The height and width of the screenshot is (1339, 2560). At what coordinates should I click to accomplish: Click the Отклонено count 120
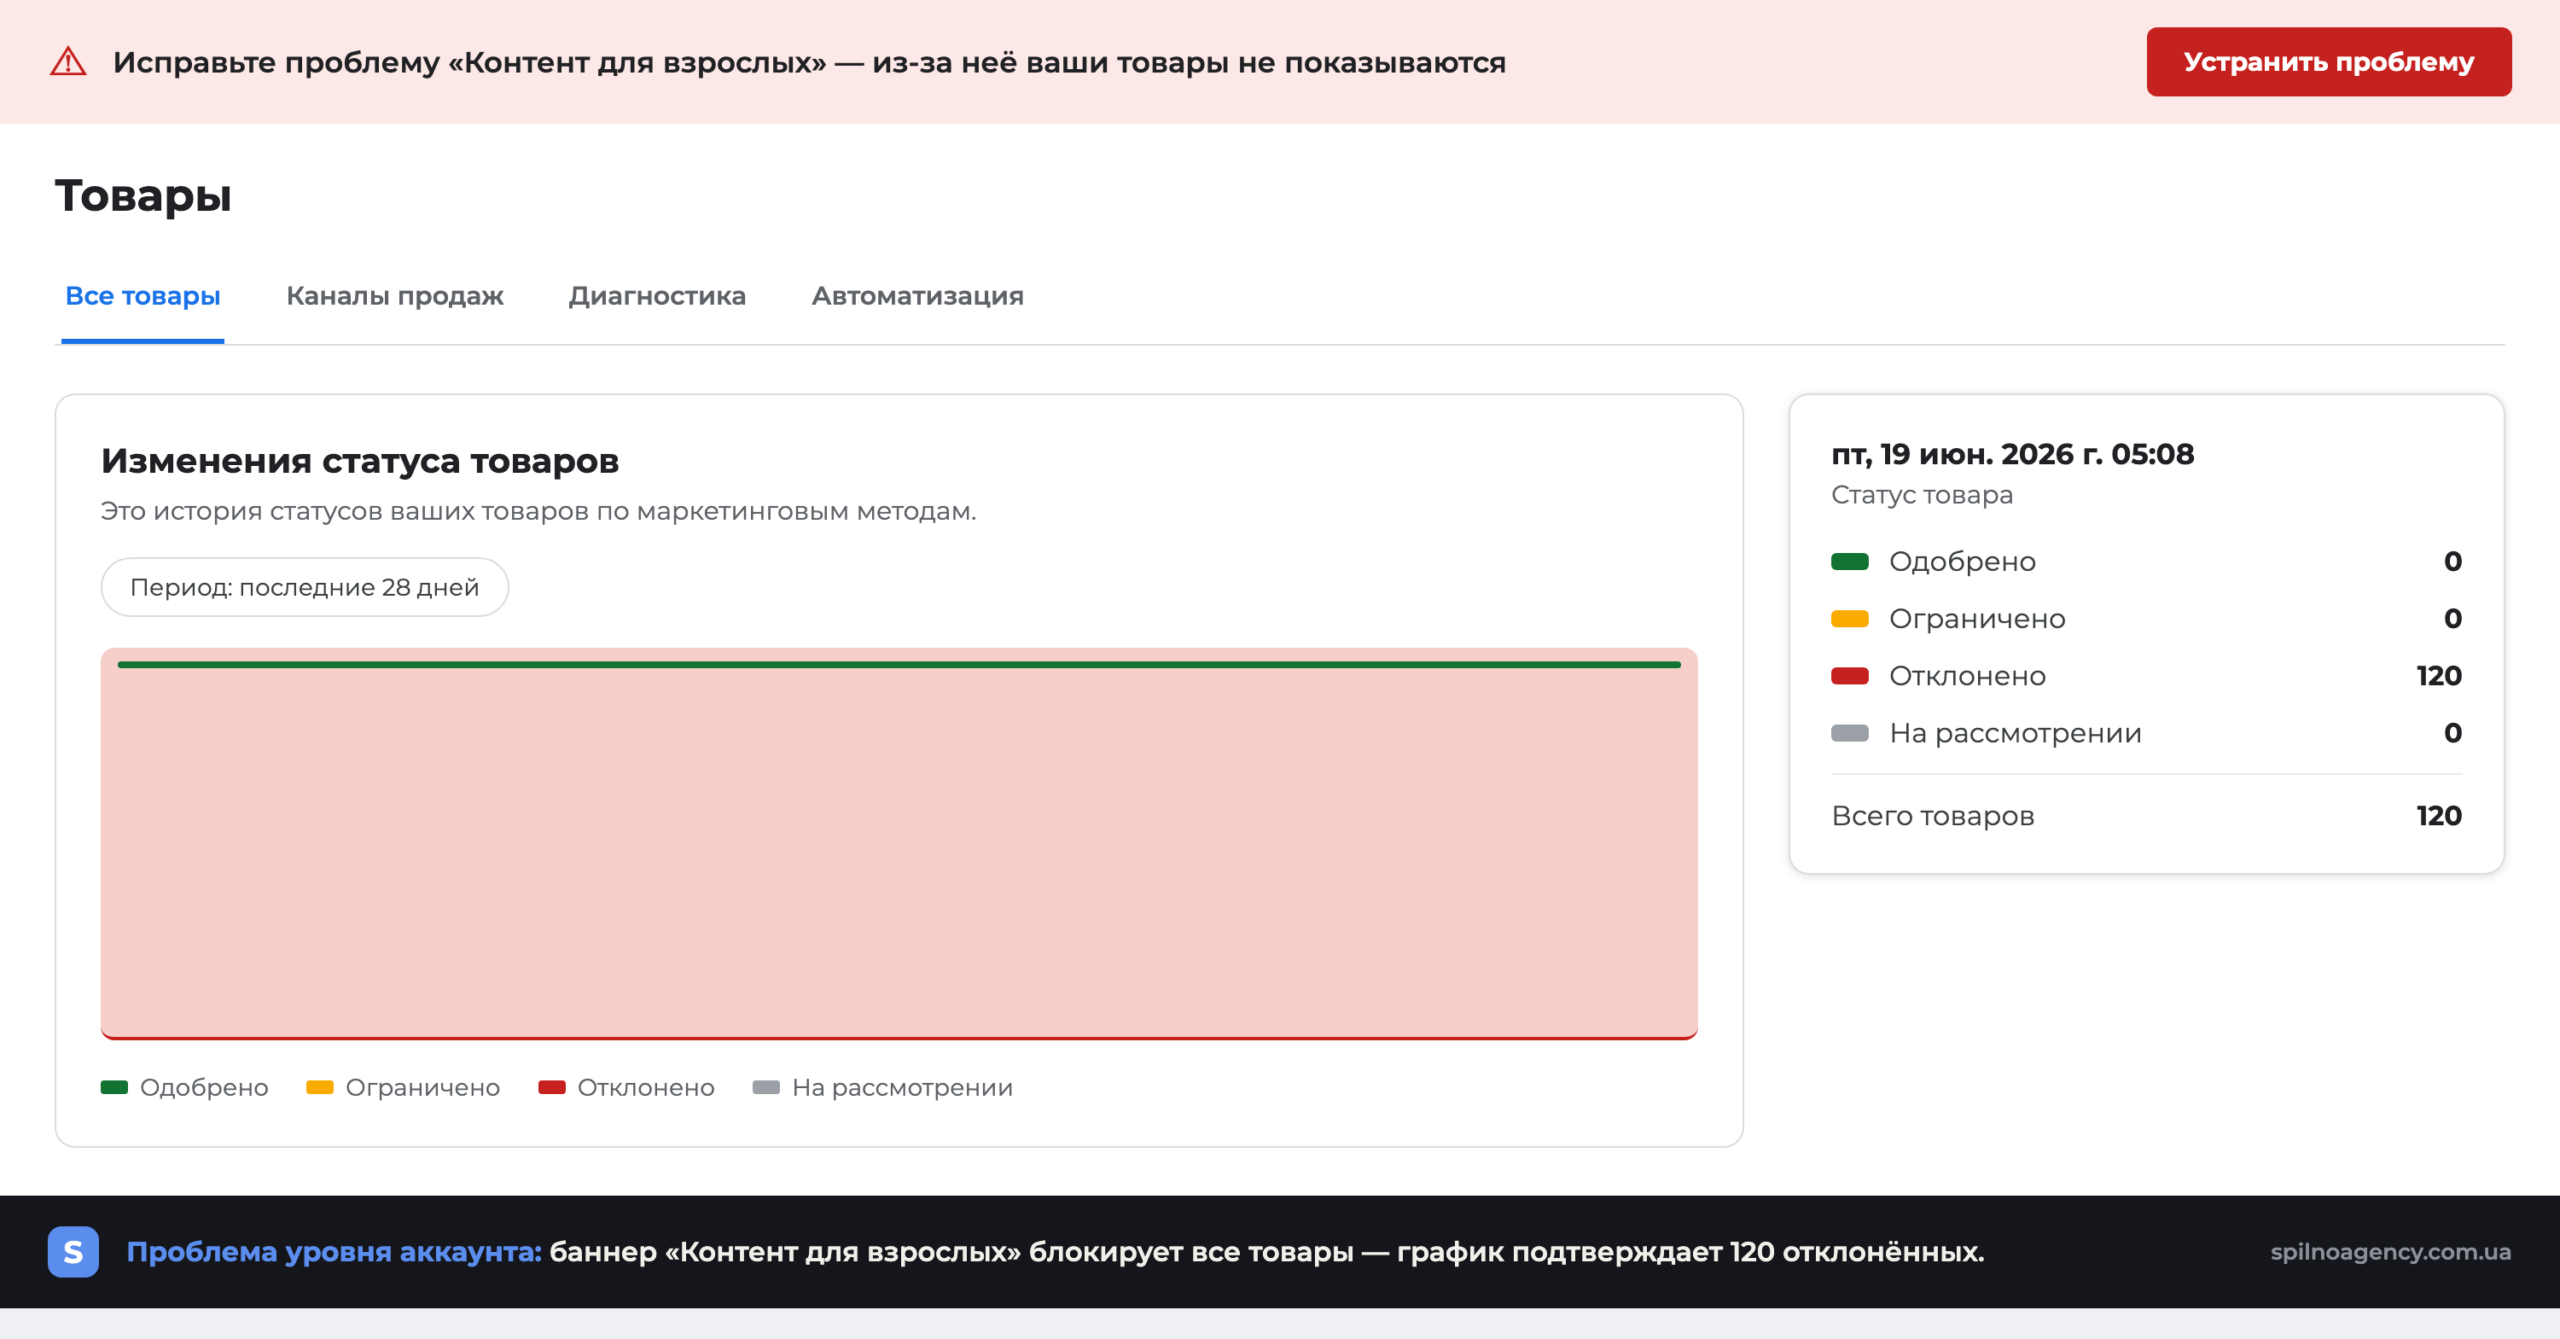[x=2439, y=676]
